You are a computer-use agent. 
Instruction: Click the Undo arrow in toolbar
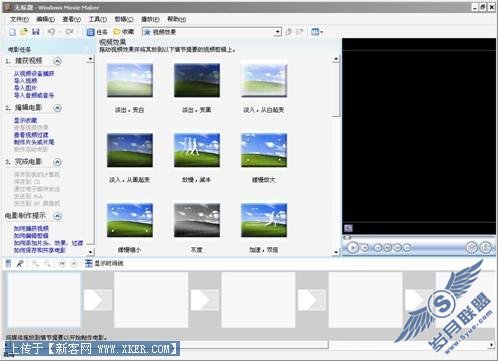pyautogui.click(x=51, y=32)
